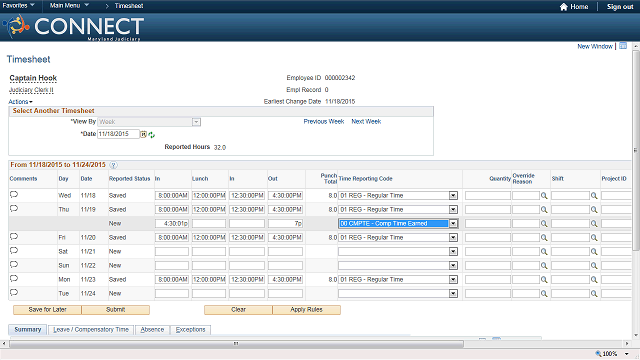Open comment bubble for Mon 11/23
The height and width of the screenshot is (360, 640).
[14, 279]
